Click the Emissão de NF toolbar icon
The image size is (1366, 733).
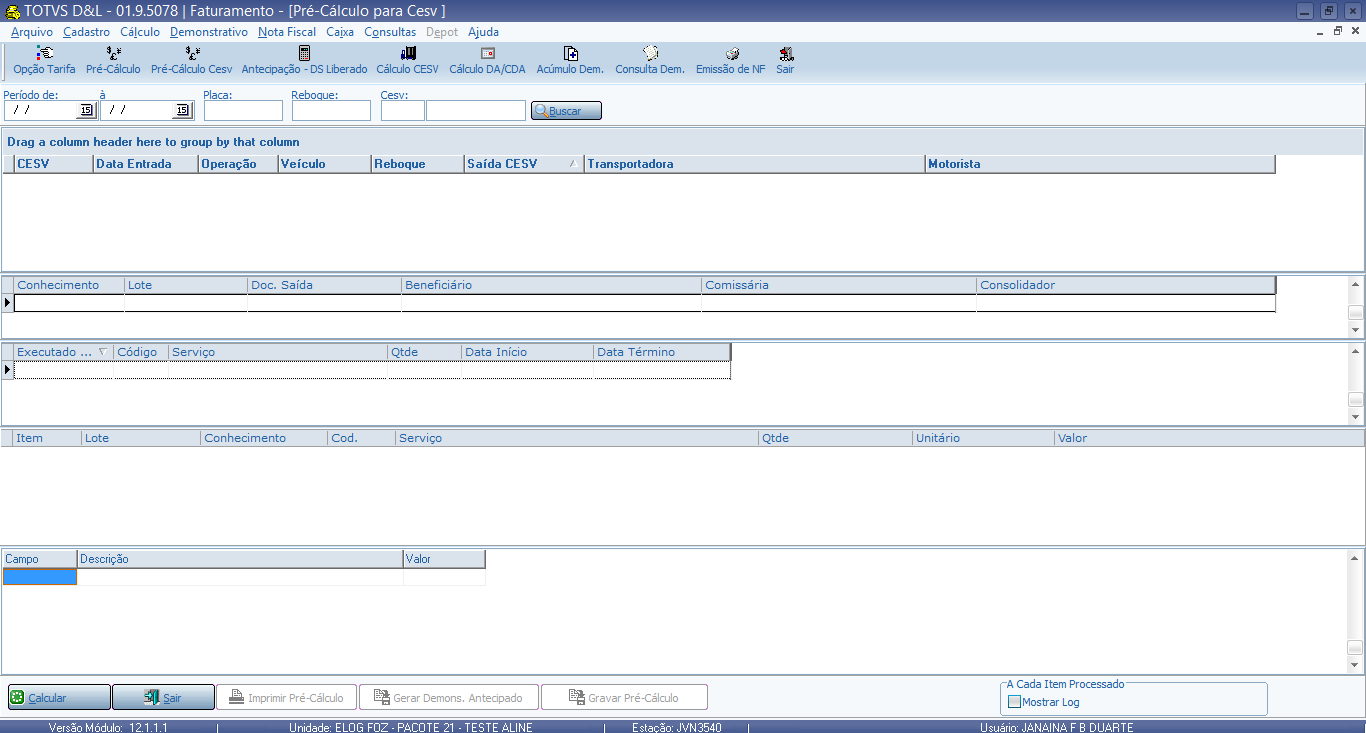tap(731, 61)
